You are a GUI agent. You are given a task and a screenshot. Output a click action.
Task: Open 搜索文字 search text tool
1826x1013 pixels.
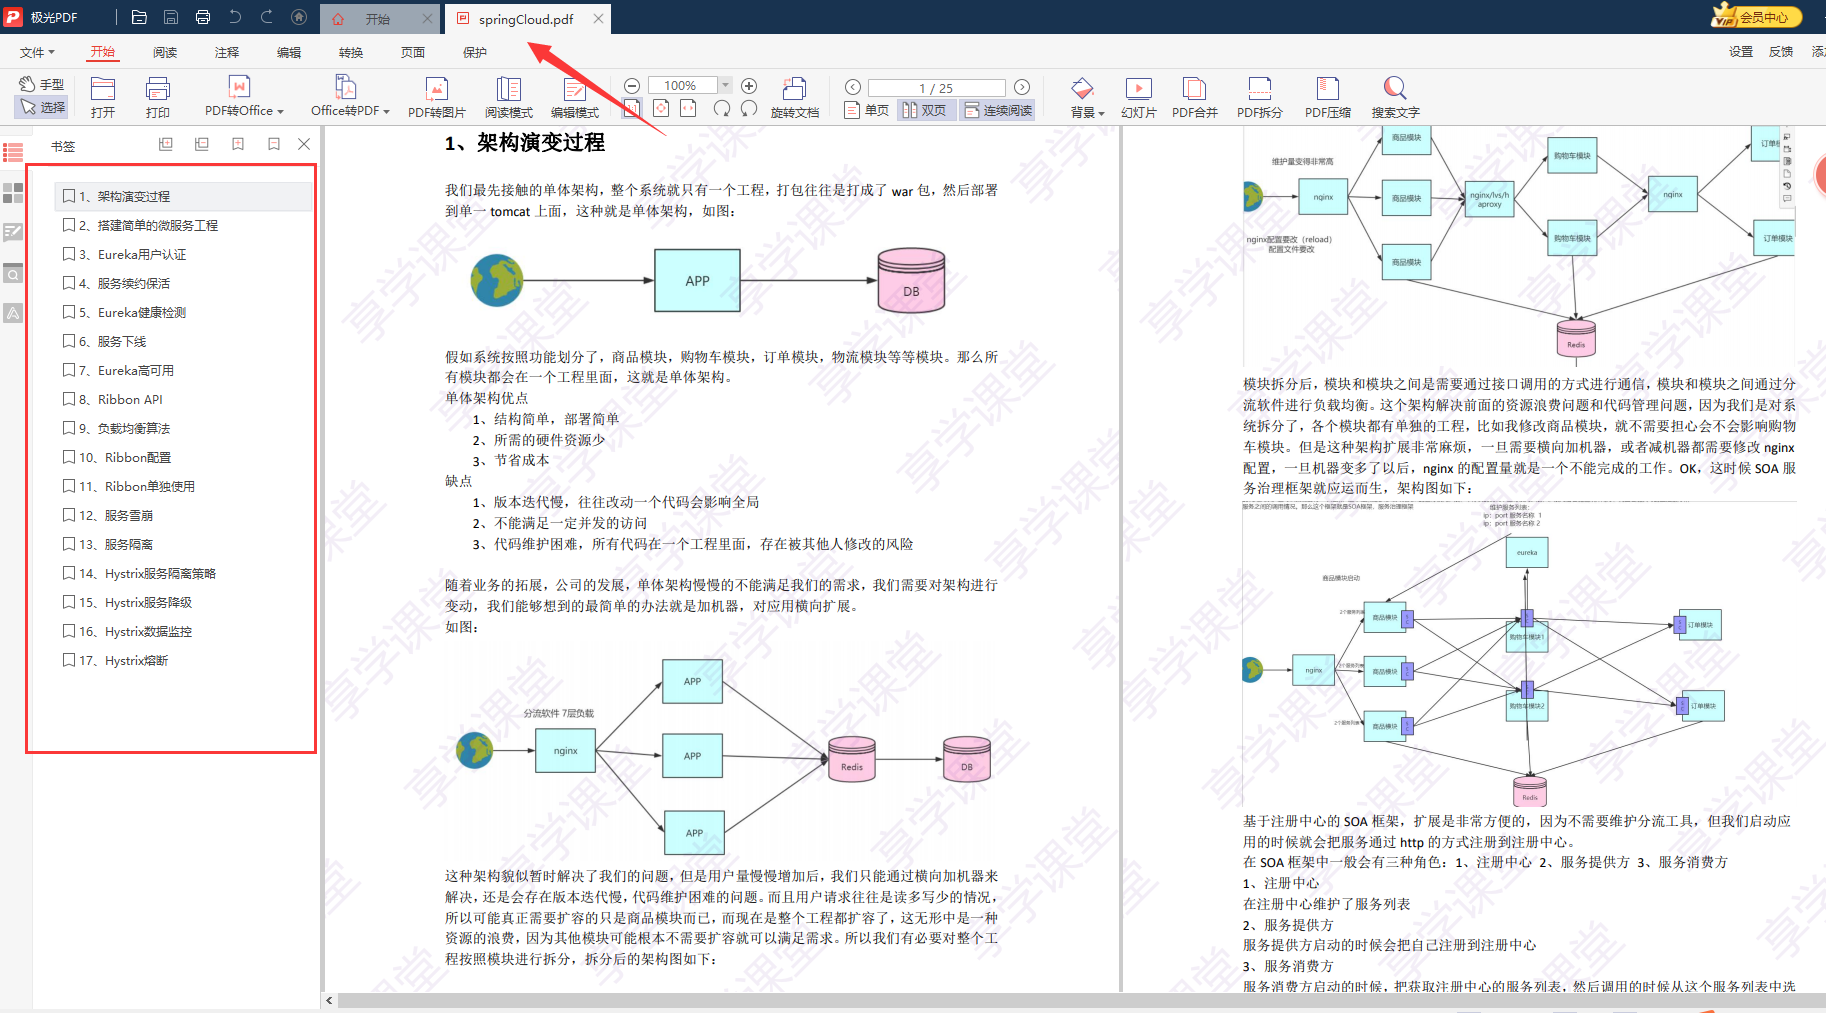(1395, 97)
